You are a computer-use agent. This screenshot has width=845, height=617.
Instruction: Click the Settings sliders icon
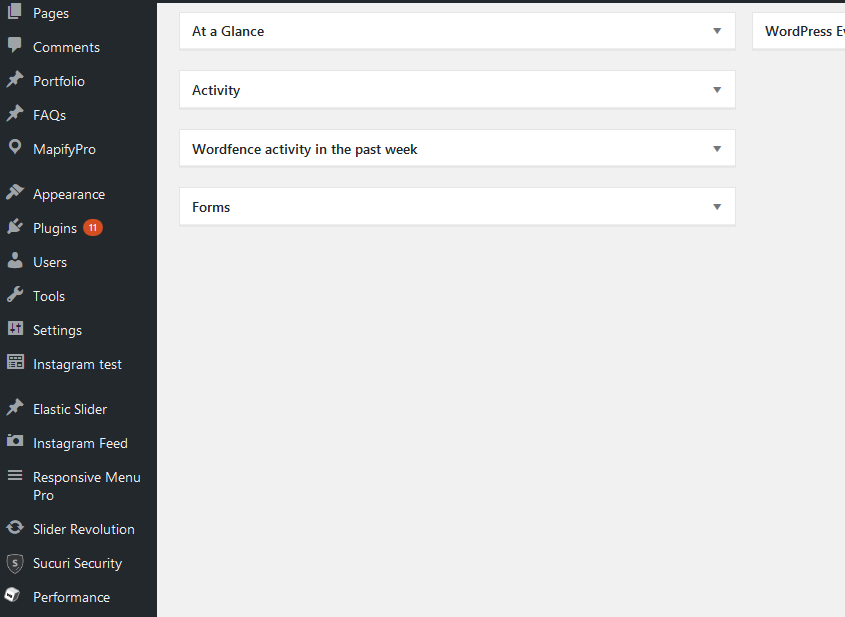point(15,330)
